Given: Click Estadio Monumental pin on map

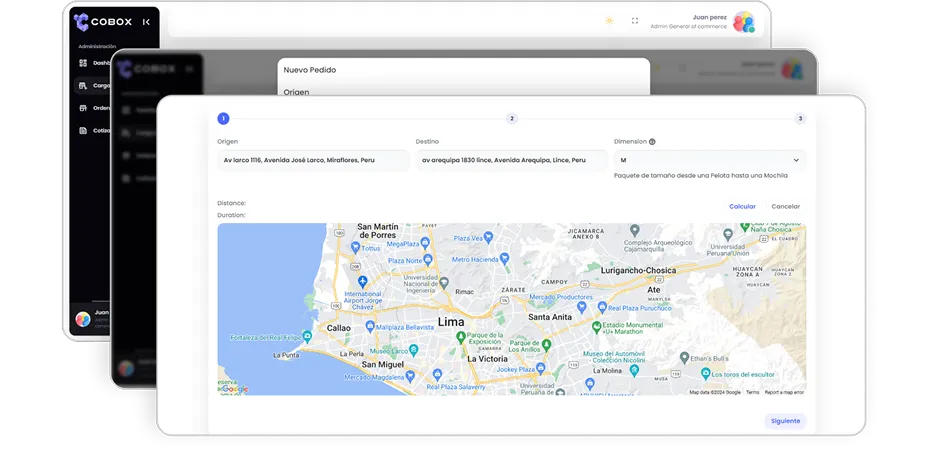Looking at the screenshot, I should pos(597,327).
